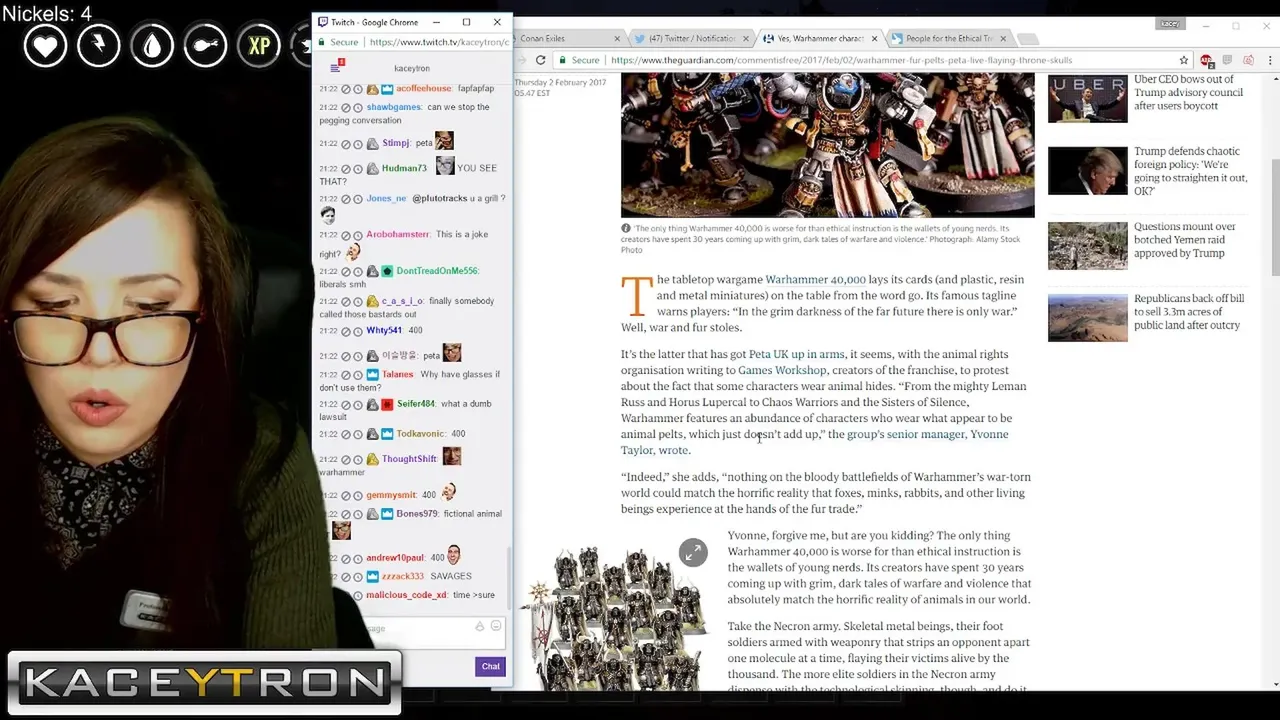
Task: Click the lightning bolt overlay icon
Action: 99,46
